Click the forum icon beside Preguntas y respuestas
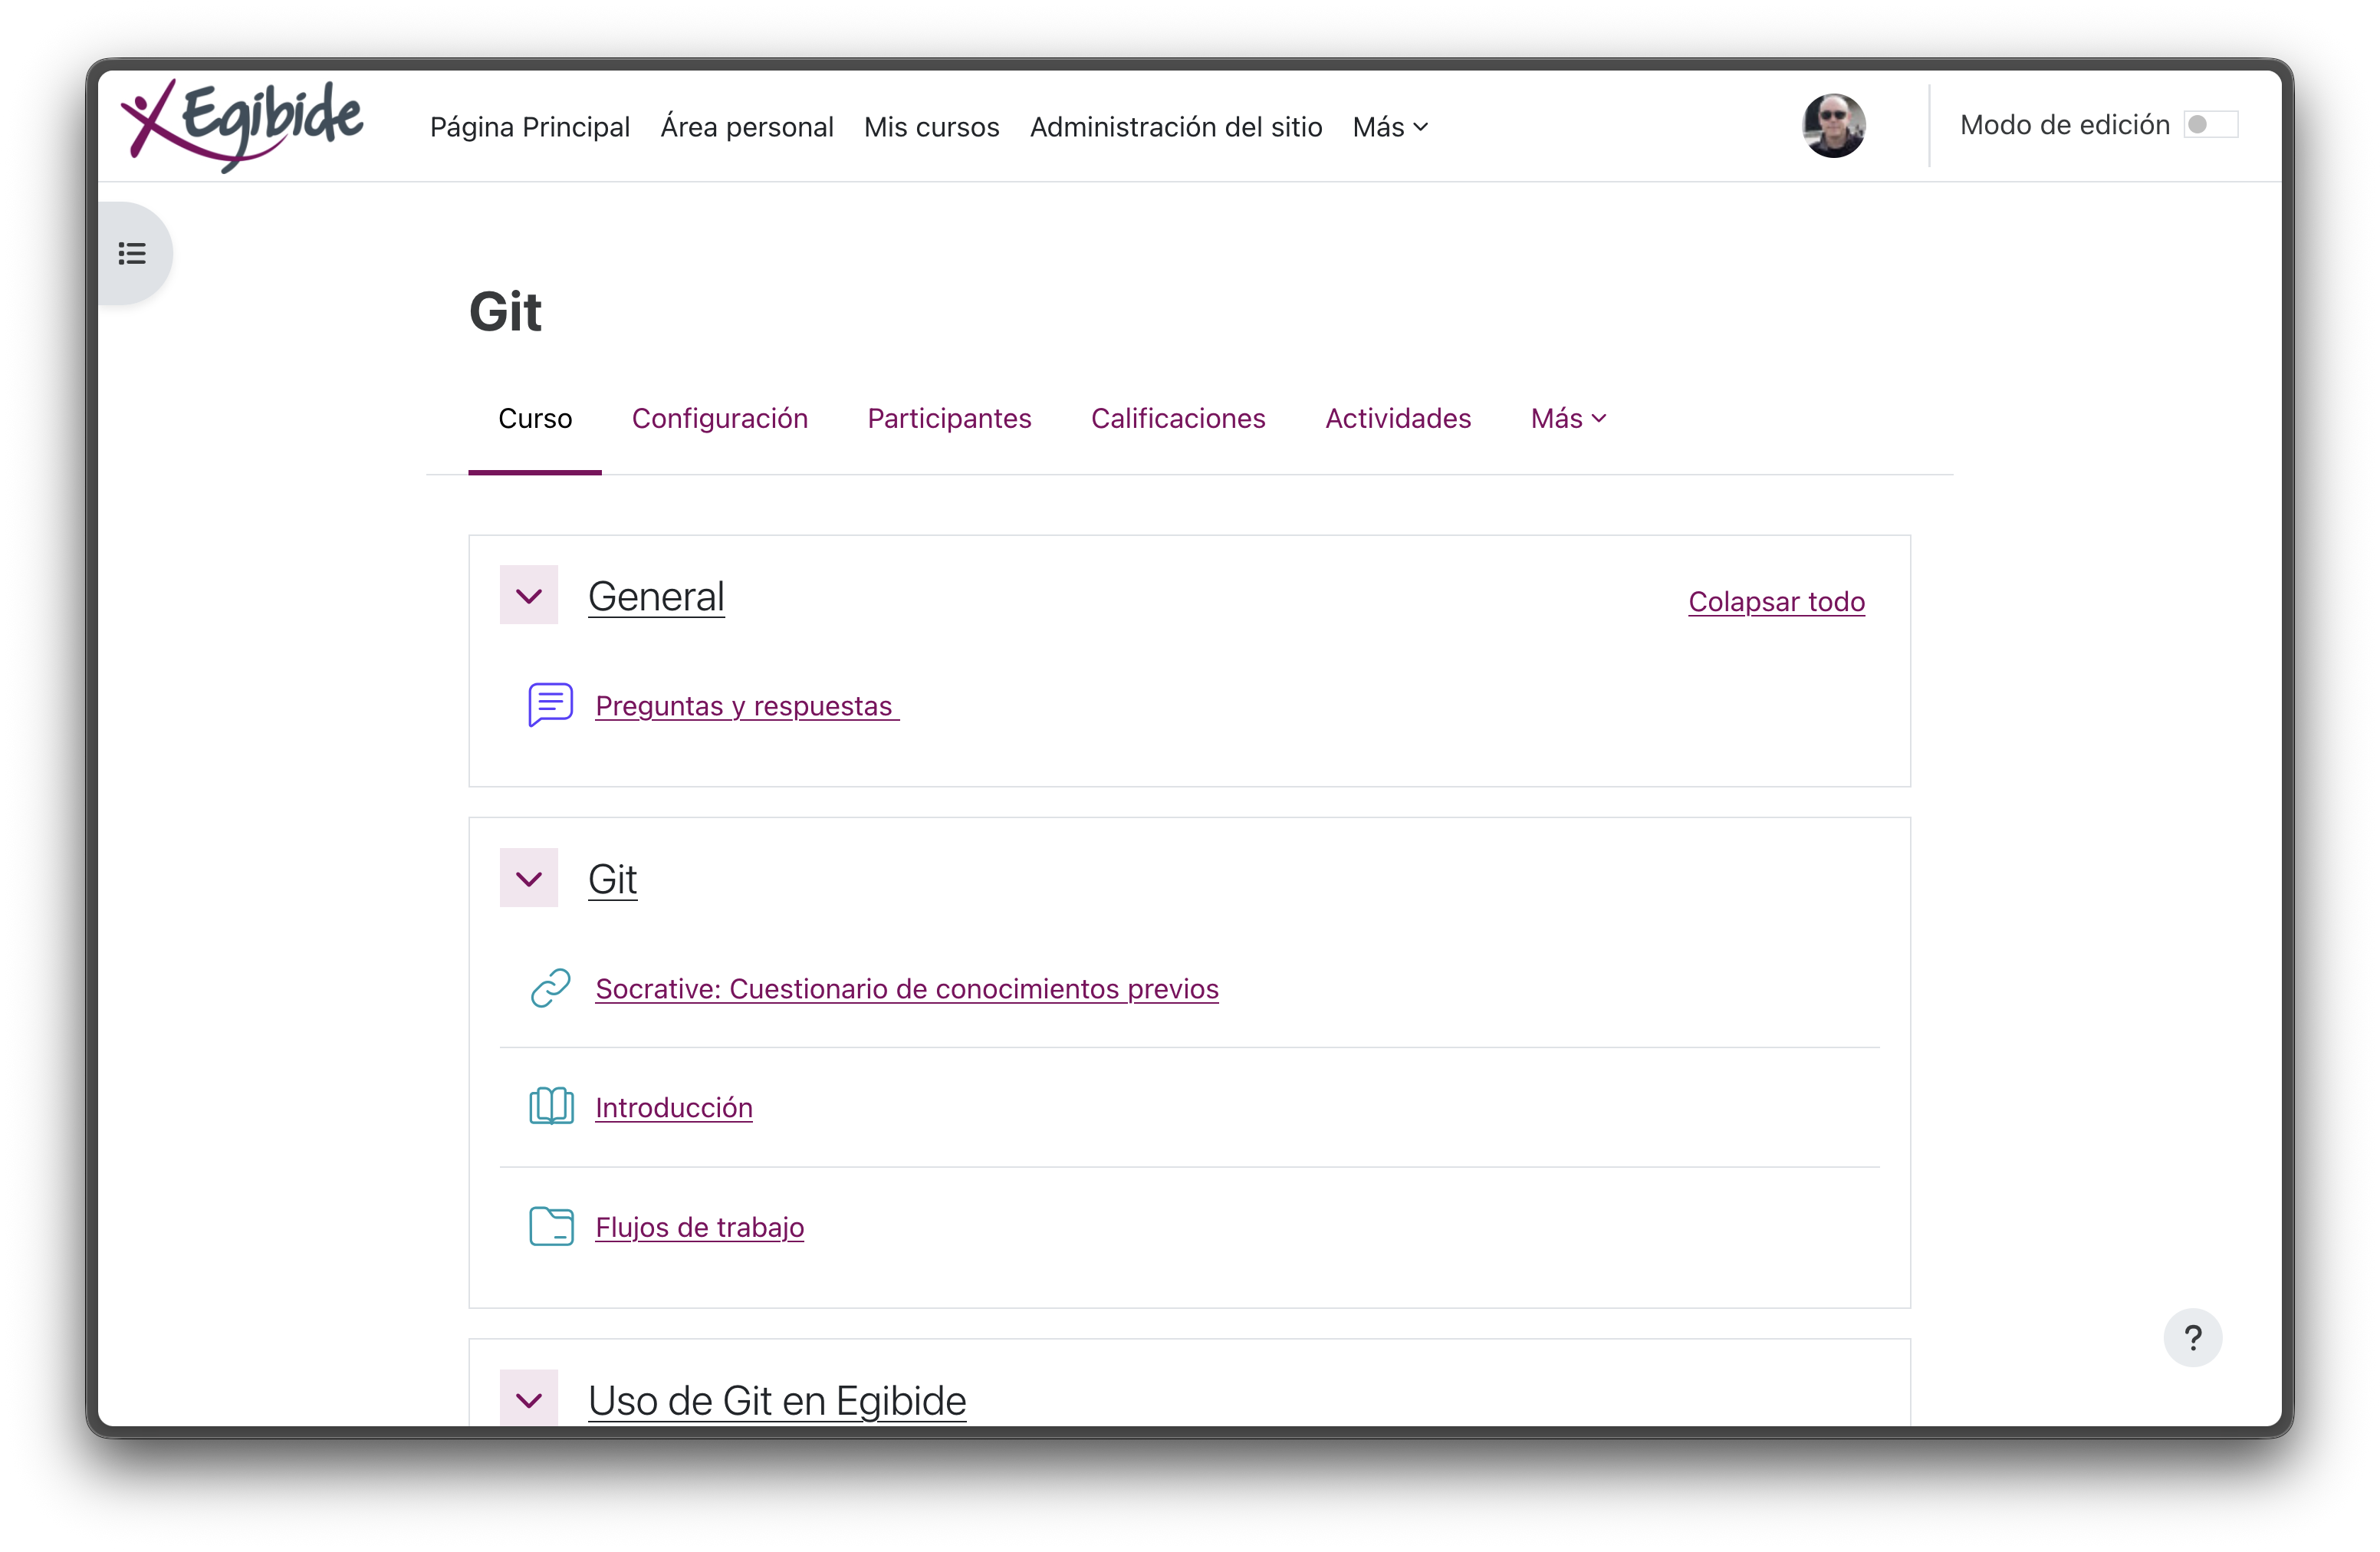Image resolution: width=2380 pixels, height=1552 pixels. 550,705
